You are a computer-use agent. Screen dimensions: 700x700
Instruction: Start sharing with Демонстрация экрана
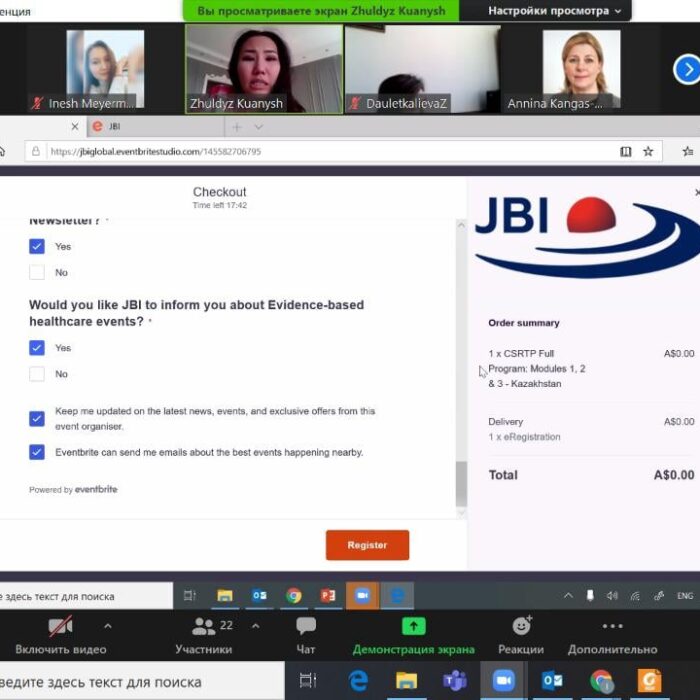tap(413, 628)
